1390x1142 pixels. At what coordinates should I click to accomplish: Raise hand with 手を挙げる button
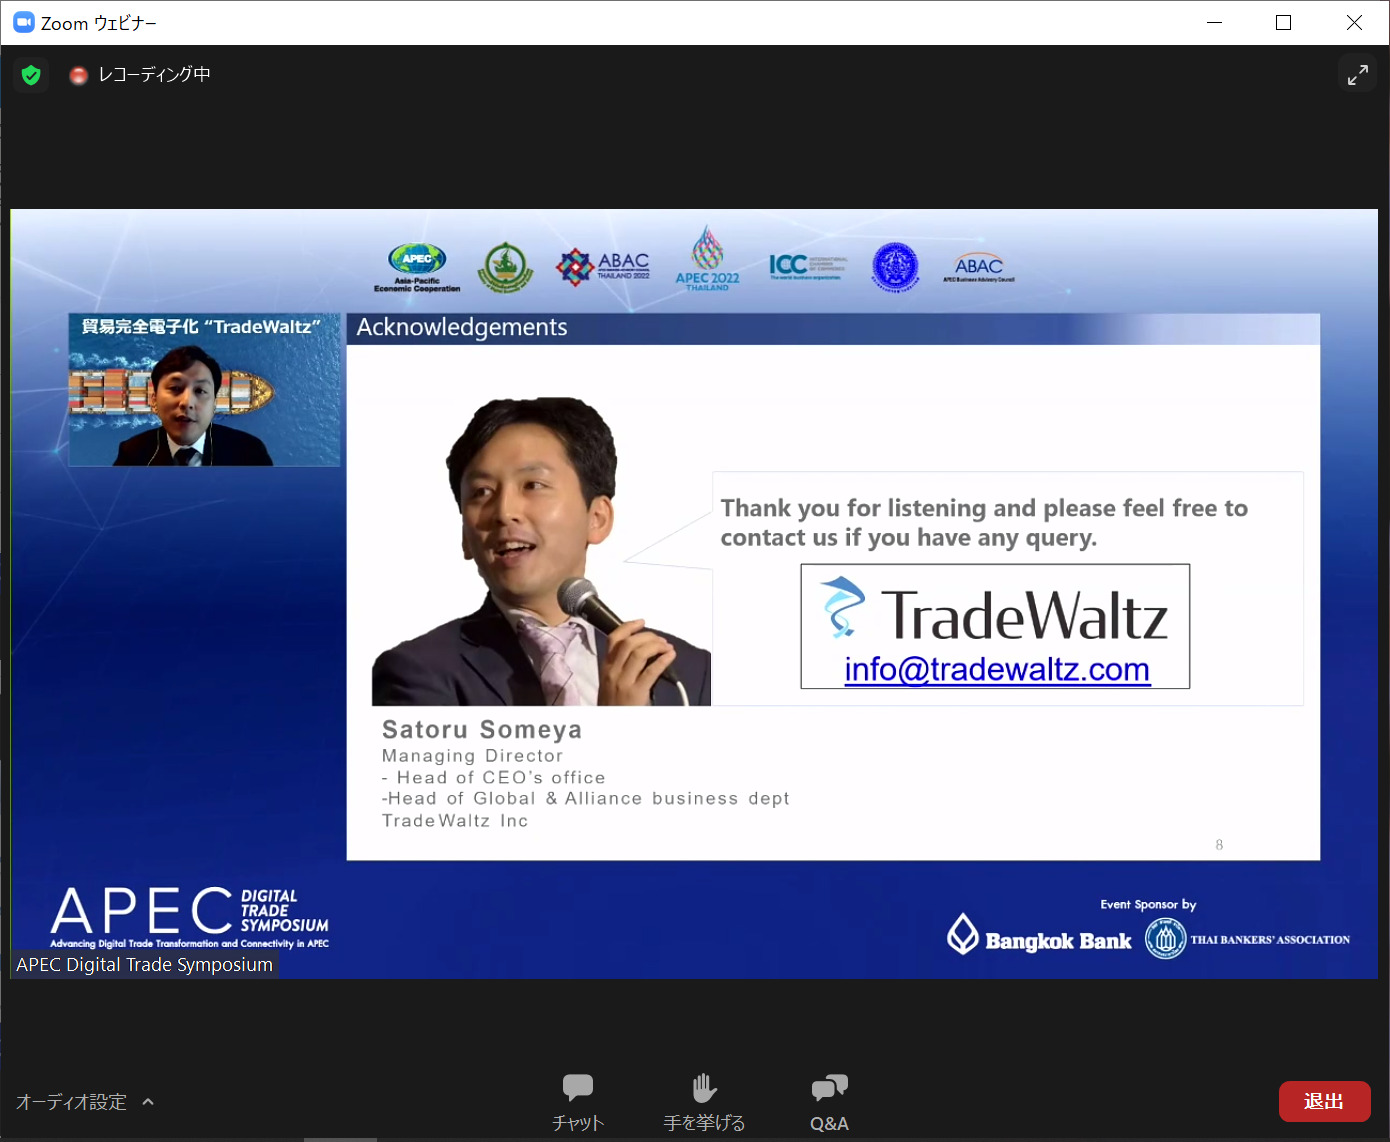click(x=704, y=1102)
